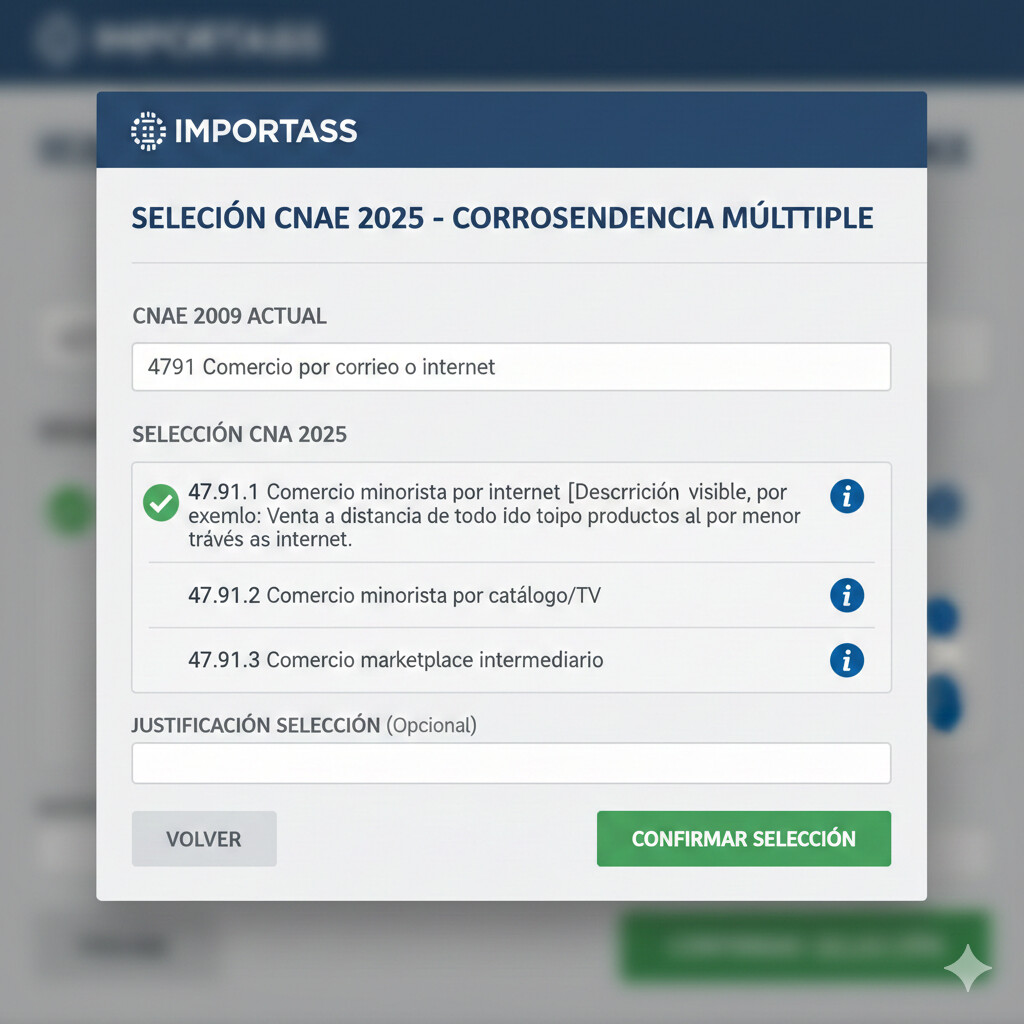Click the VOLVER button
Screen dimensions: 1024x1024
(x=204, y=838)
